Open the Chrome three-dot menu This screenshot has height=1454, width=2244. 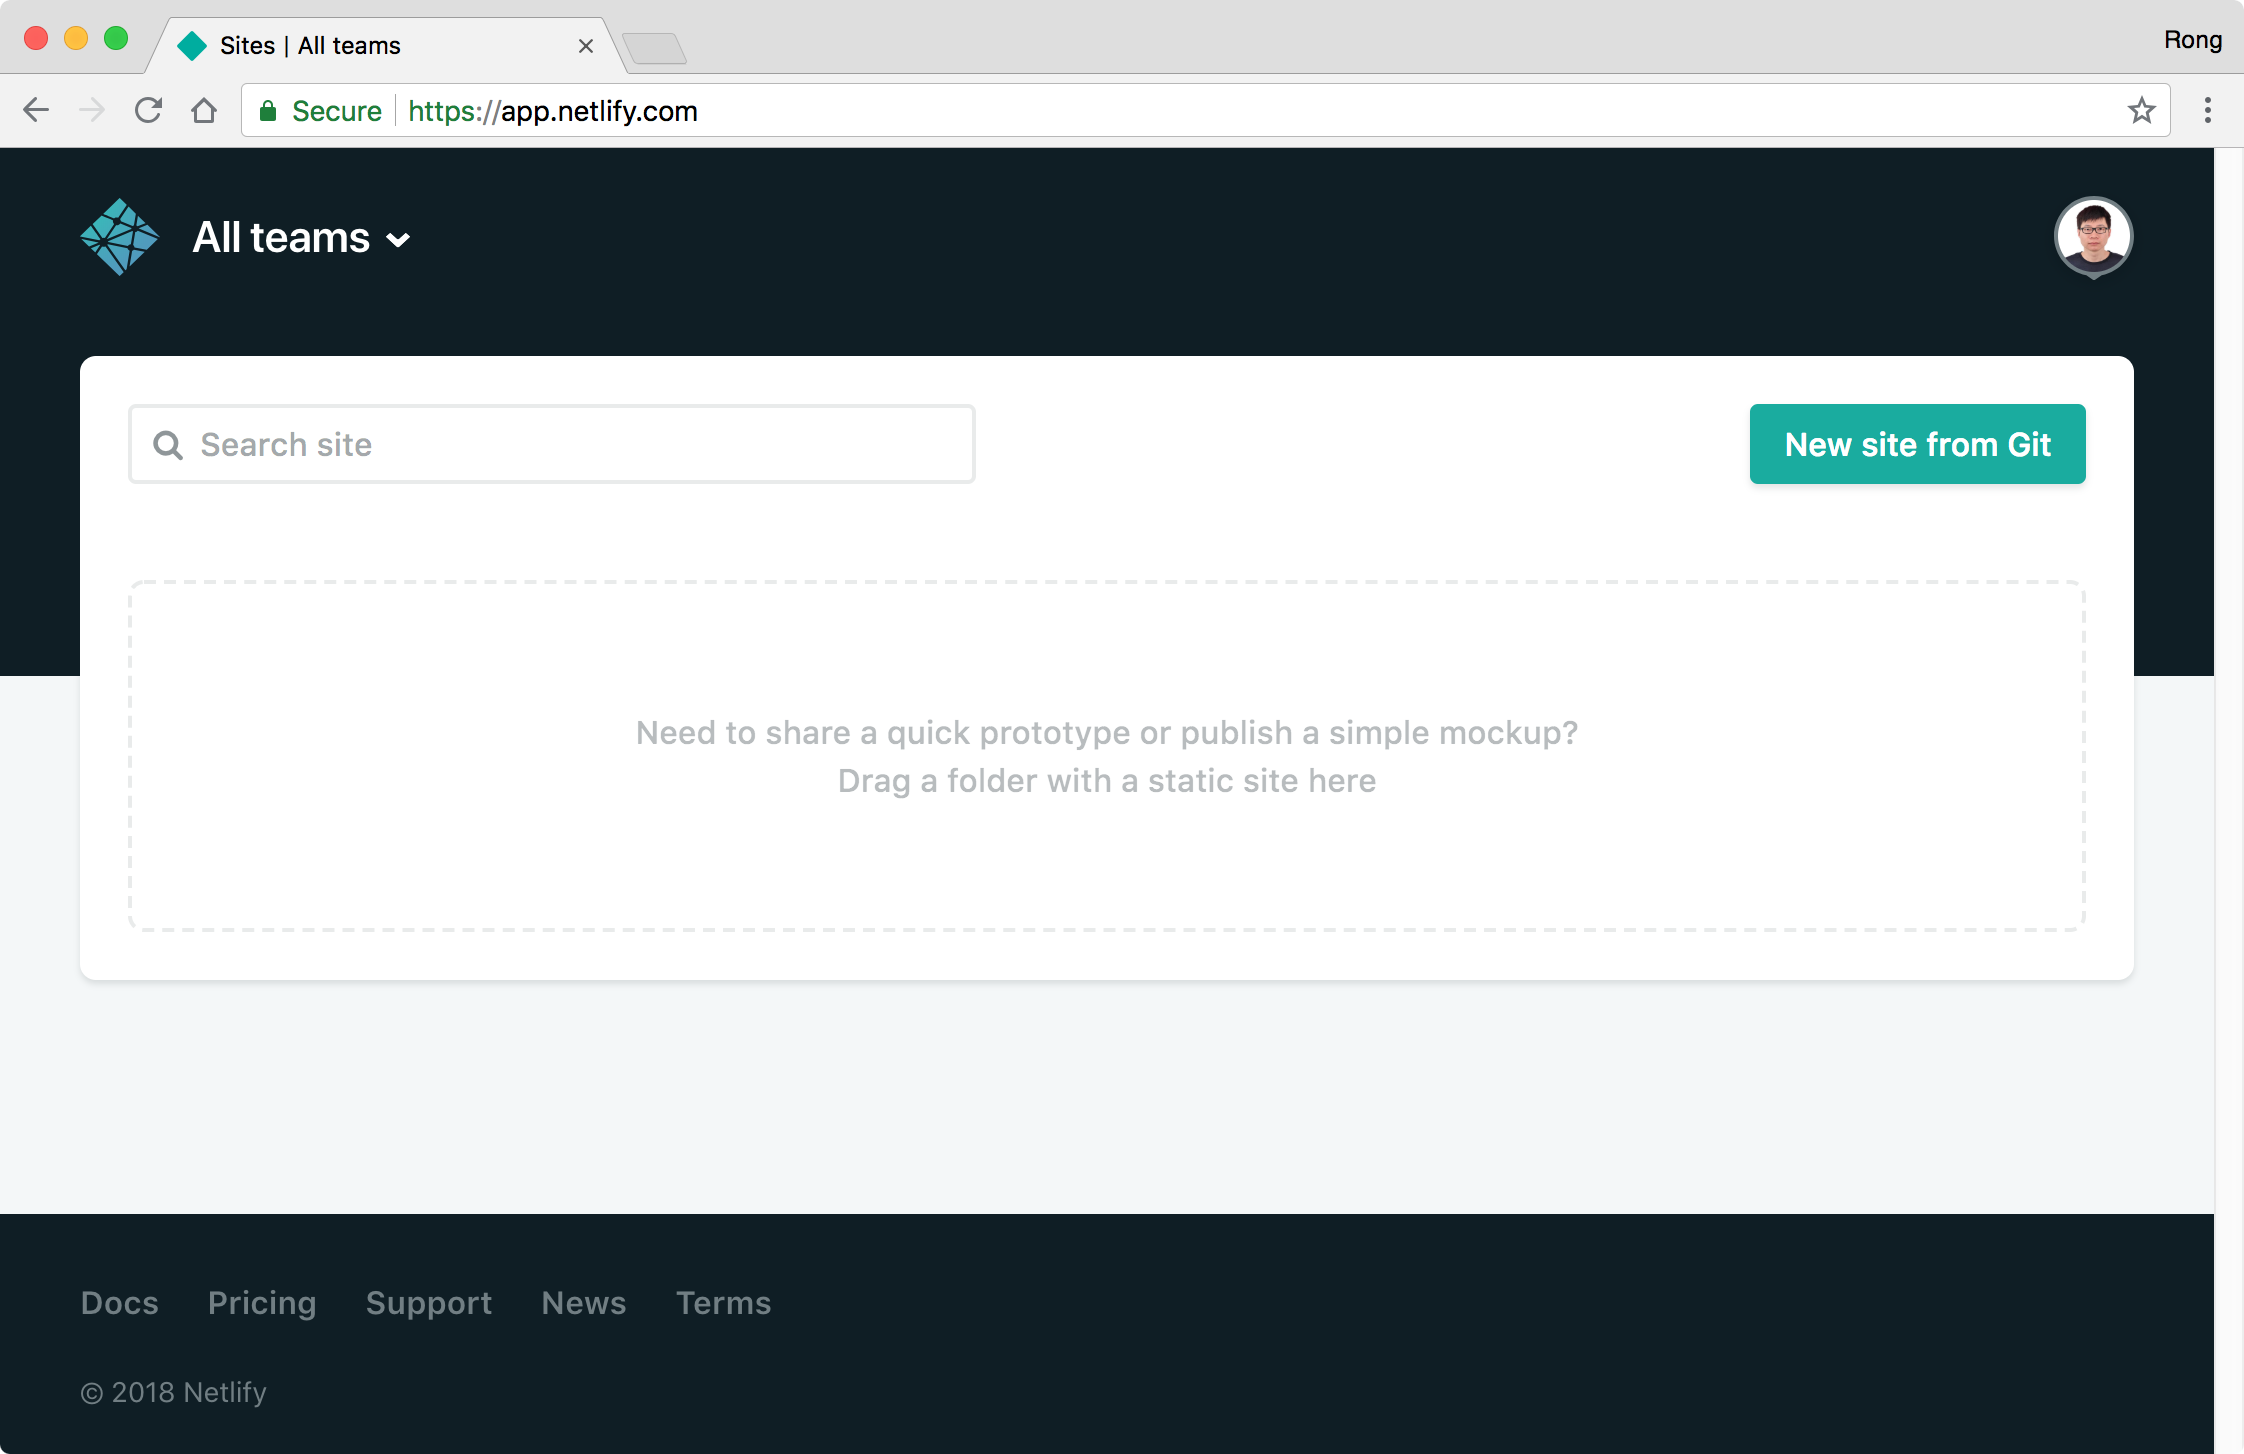pos(2207,110)
